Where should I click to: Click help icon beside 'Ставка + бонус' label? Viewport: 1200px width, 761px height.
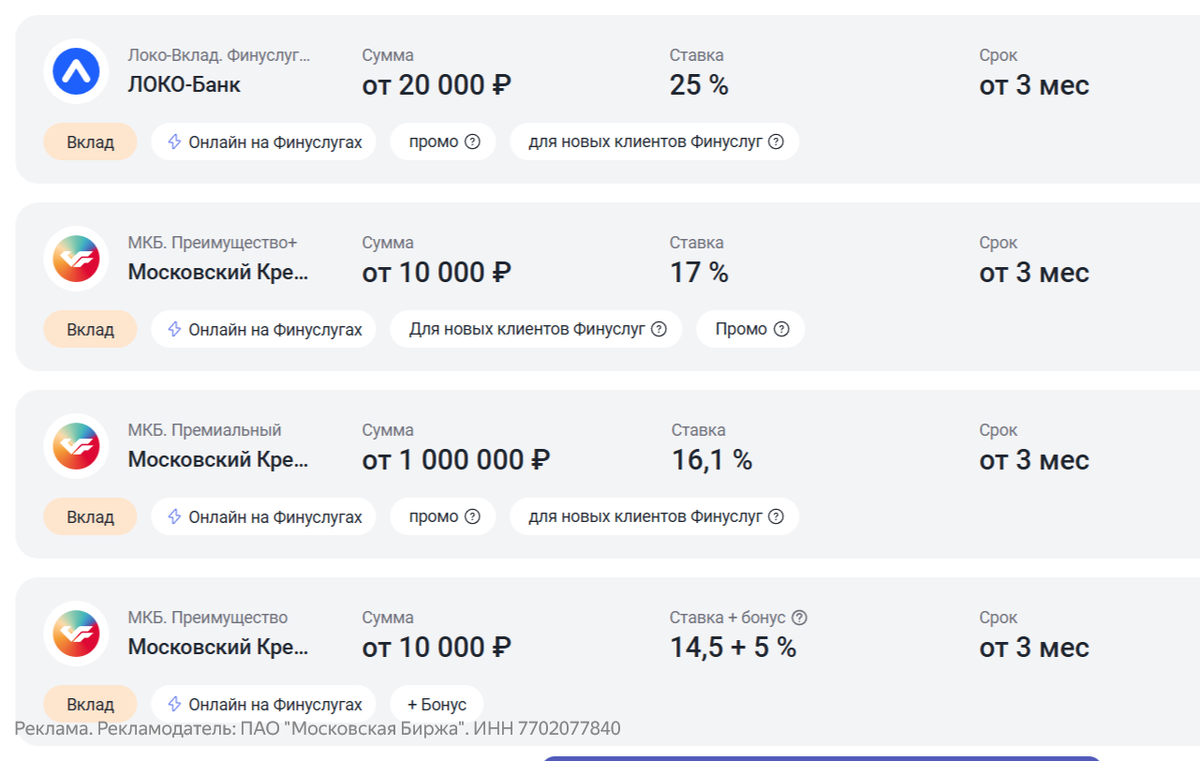coord(799,618)
